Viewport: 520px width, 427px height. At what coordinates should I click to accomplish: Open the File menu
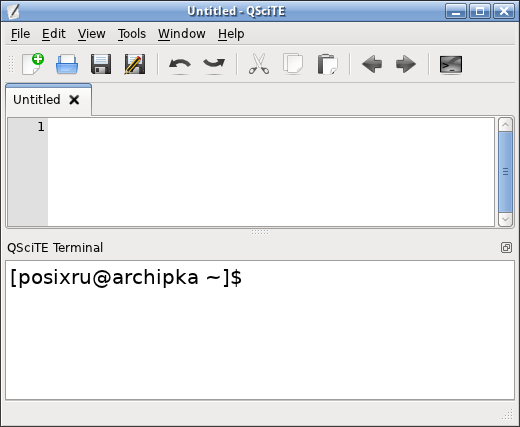(x=21, y=34)
